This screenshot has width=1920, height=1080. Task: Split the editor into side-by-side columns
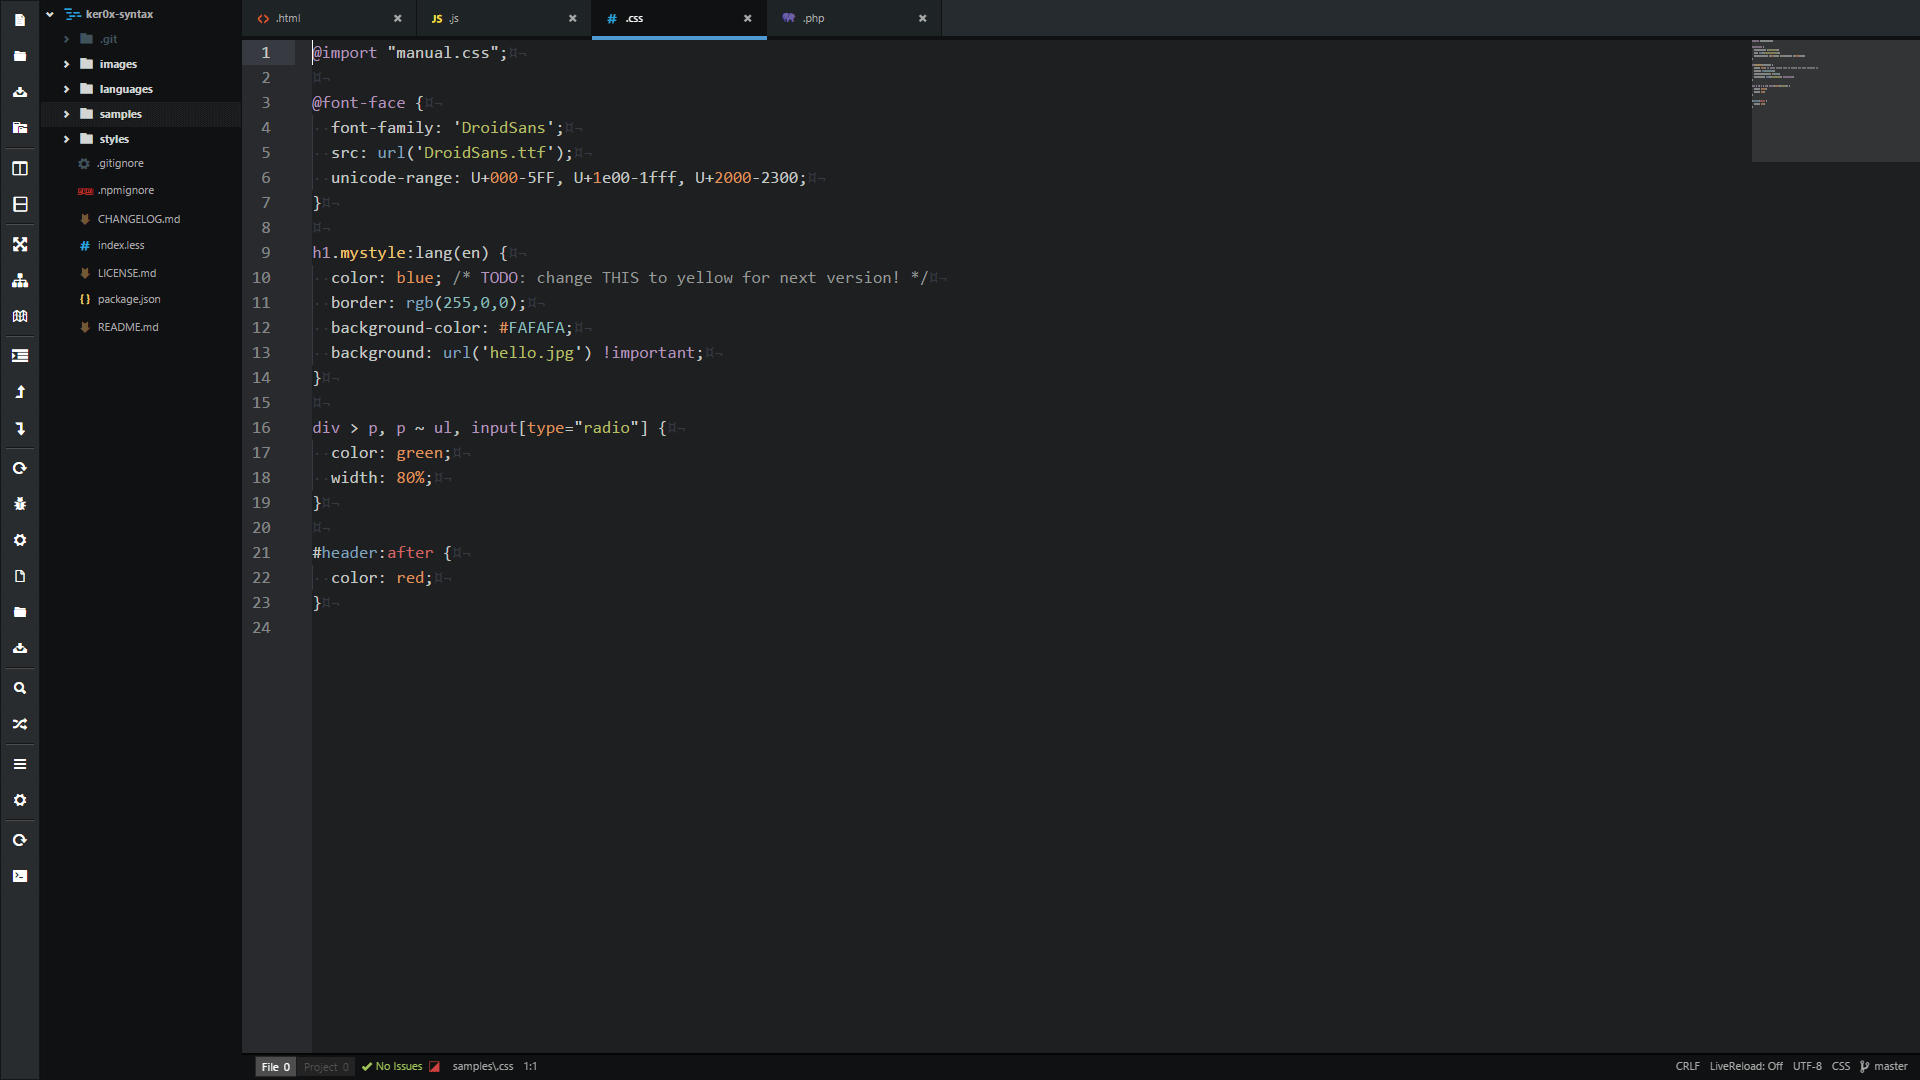coord(20,168)
